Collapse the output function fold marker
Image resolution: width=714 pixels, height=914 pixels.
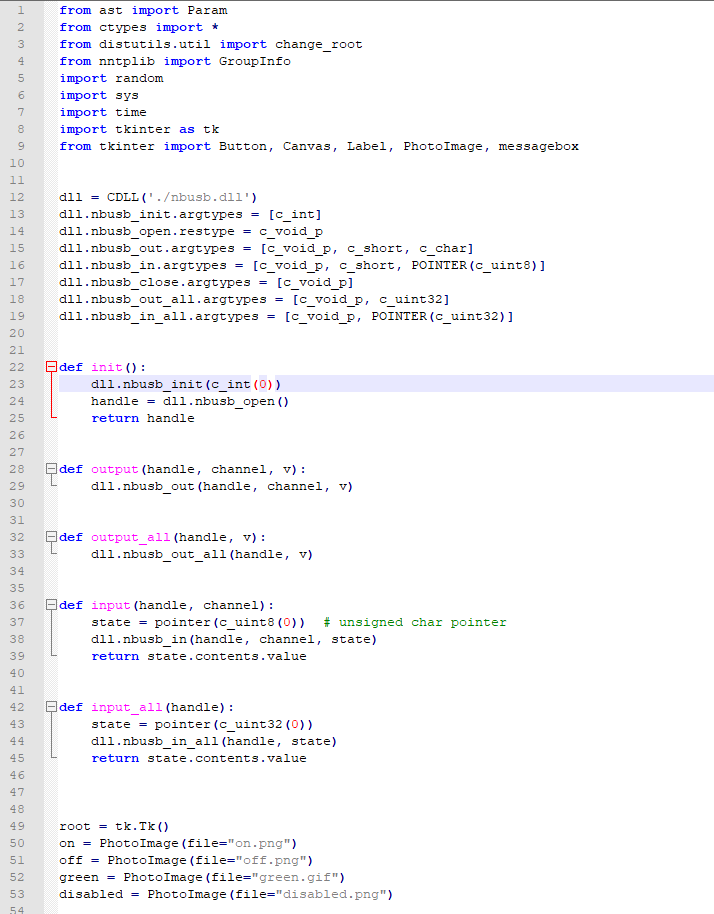pyautogui.click(x=51, y=469)
